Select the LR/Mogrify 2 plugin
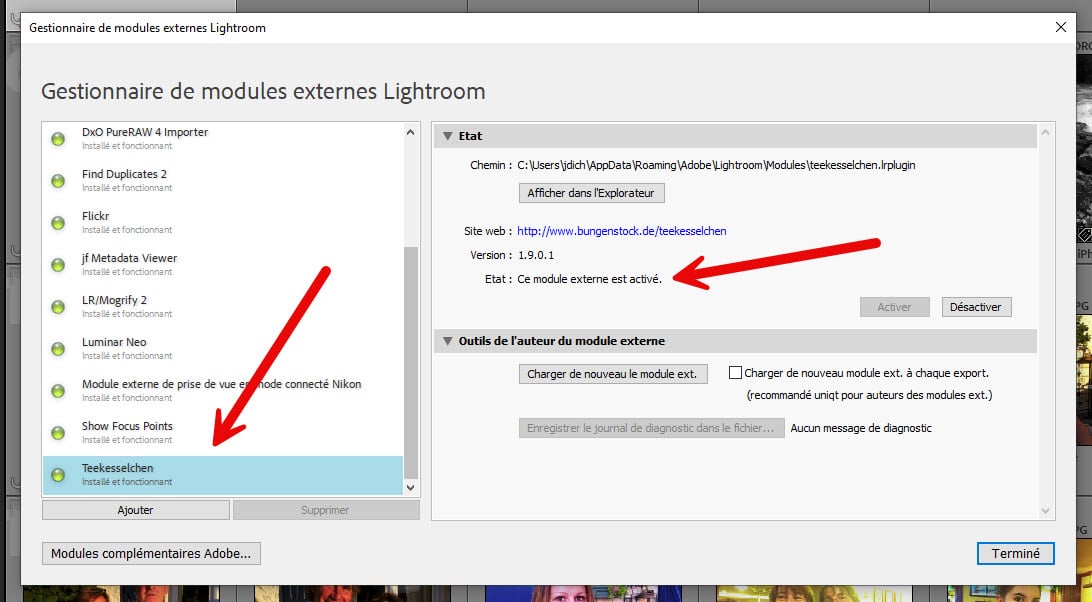Viewport: 1092px width, 602px height. [223, 307]
